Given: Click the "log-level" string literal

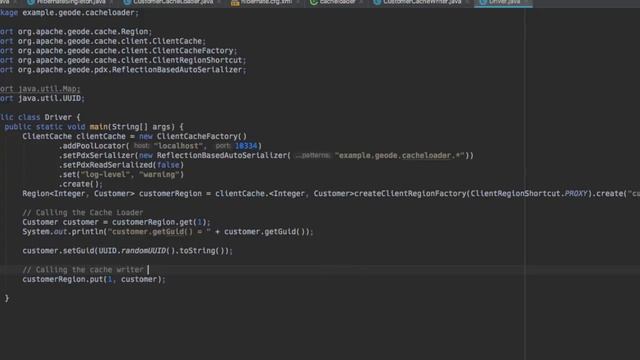Looking at the screenshot, I should 105,175.
